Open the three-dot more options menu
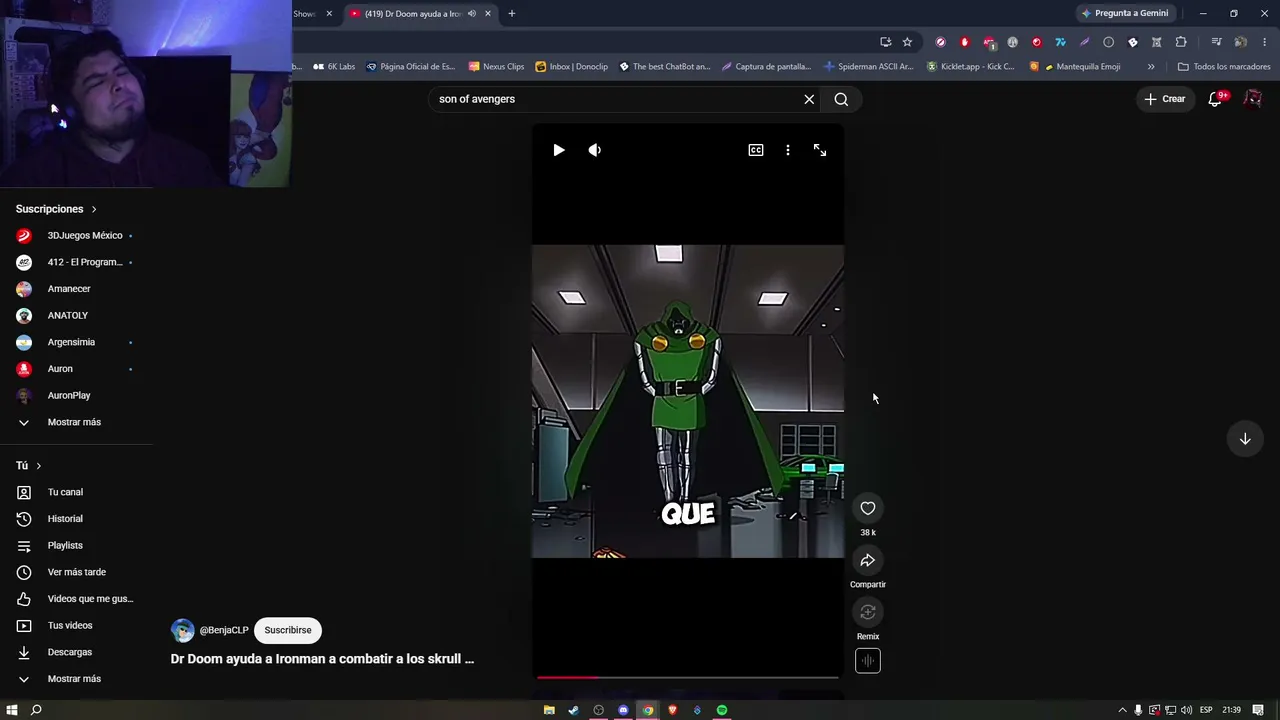The height and width of the screenshot is (720, 1280). 788,150
